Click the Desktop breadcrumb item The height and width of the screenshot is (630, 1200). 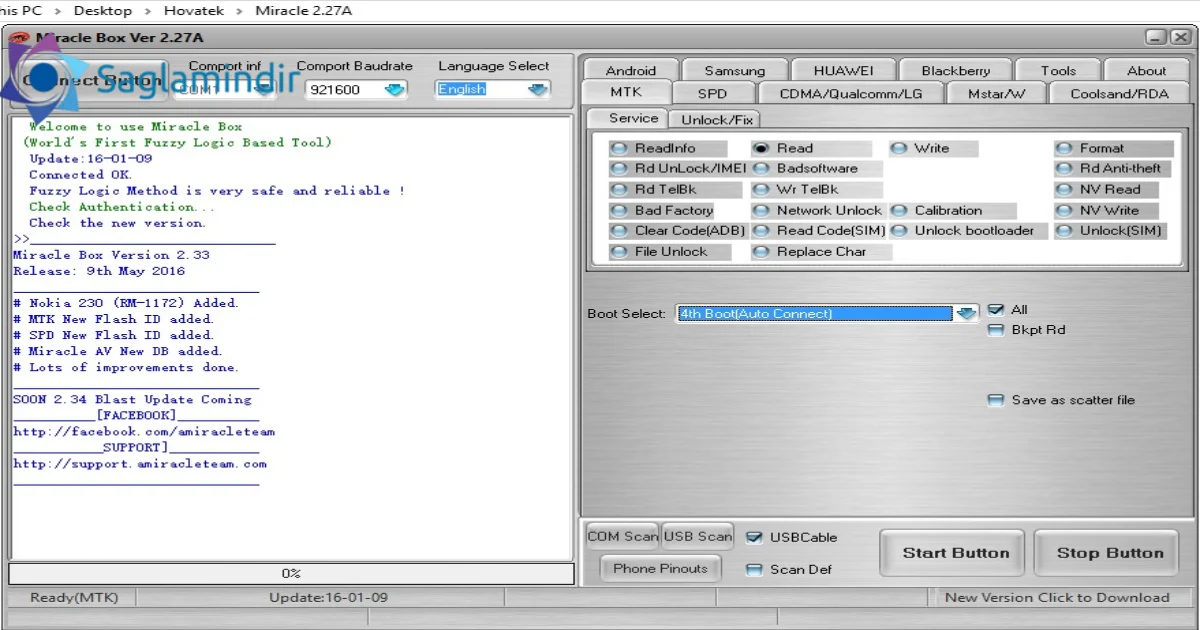[102, 10]
